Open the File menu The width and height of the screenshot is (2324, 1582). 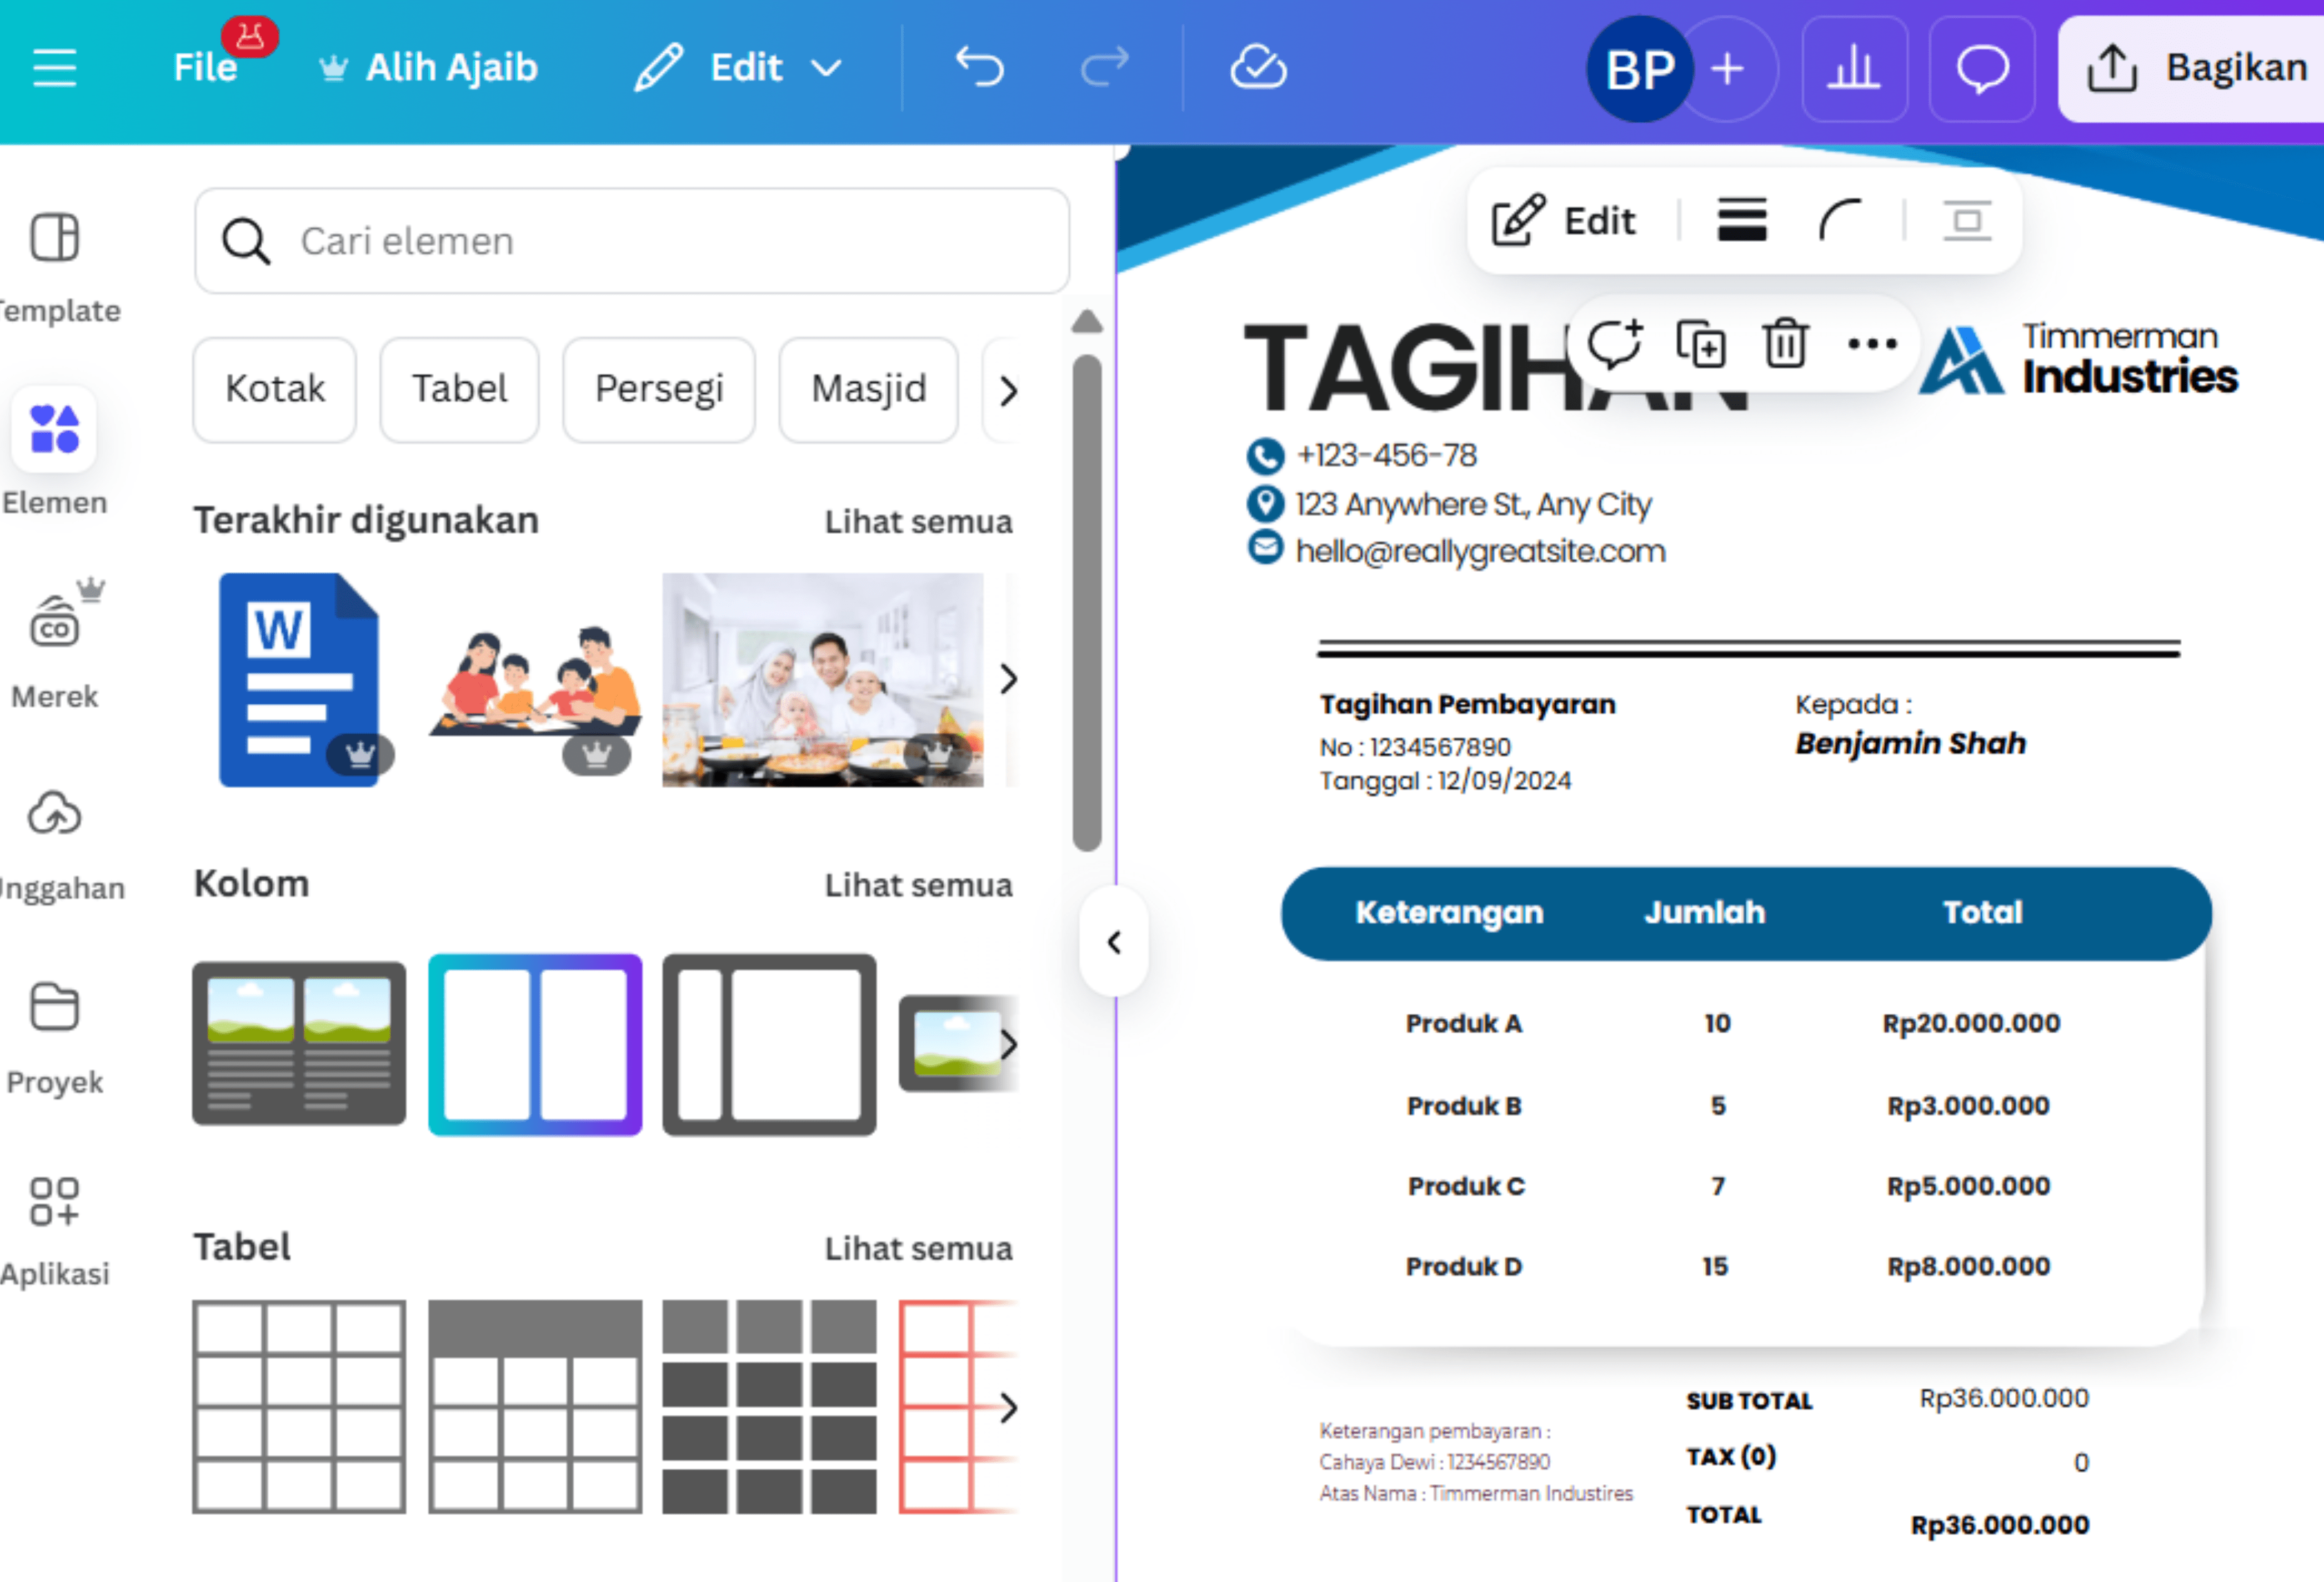204,67
